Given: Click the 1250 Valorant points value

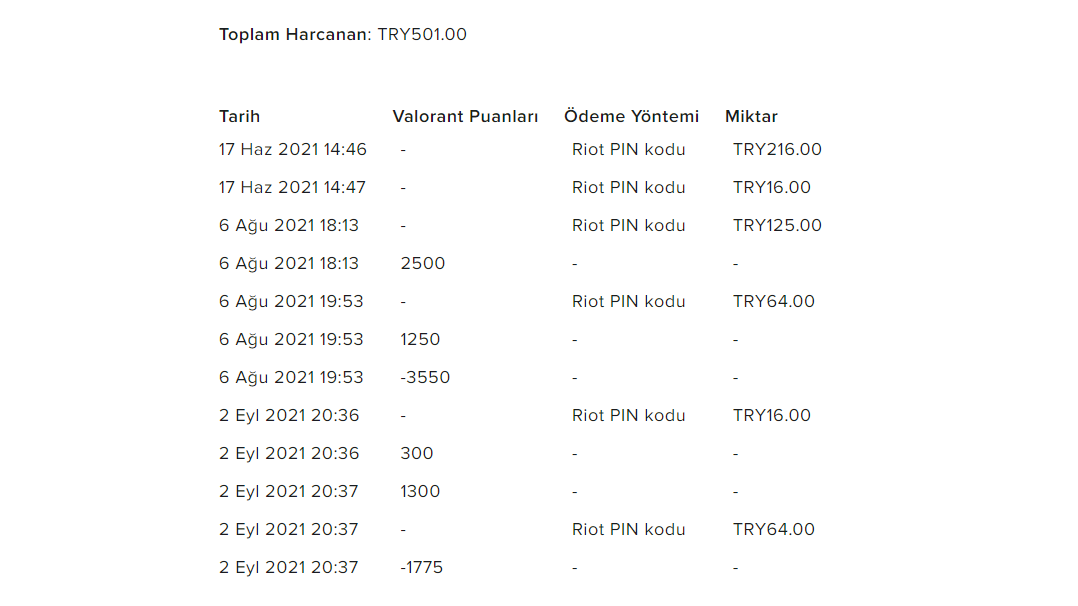Looking at the screenshot, I should (x=420, y=339).
